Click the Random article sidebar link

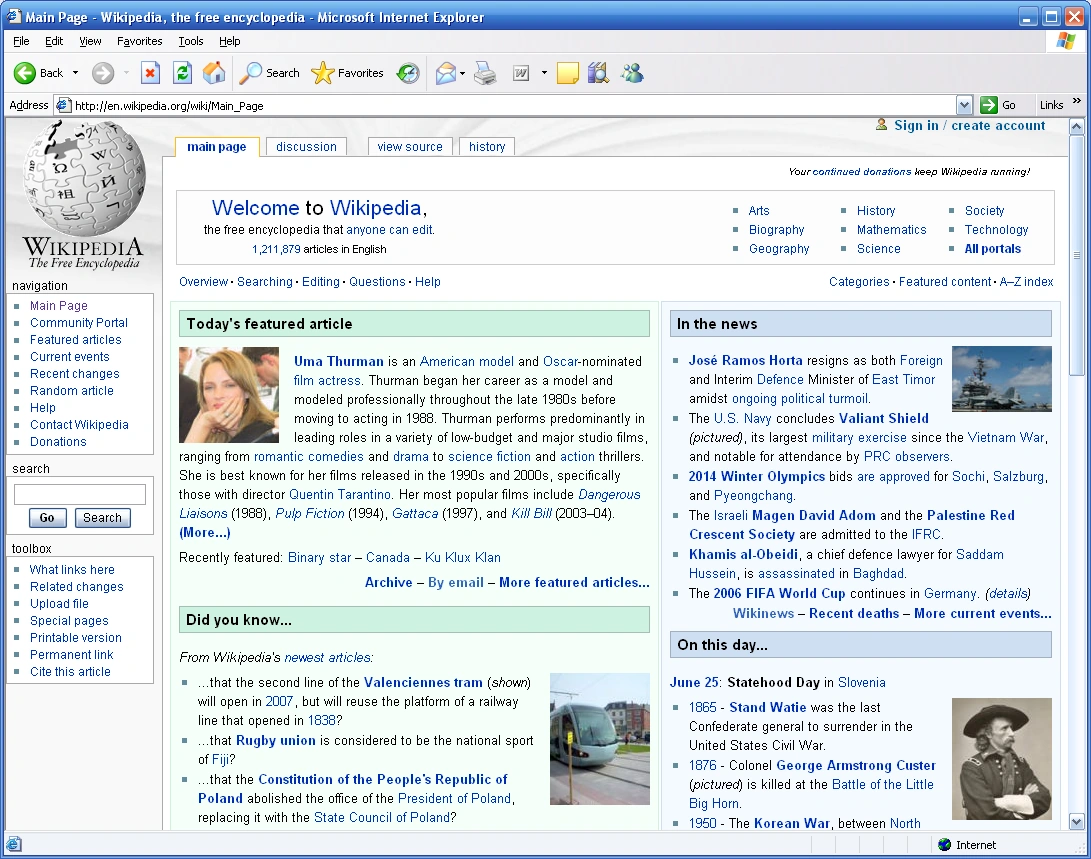pos(72,391)
